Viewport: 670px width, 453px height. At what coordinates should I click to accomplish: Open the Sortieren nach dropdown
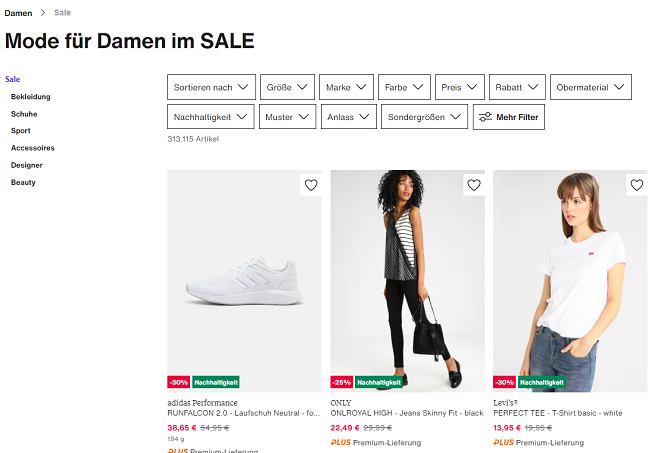click(x=211, y=87)
